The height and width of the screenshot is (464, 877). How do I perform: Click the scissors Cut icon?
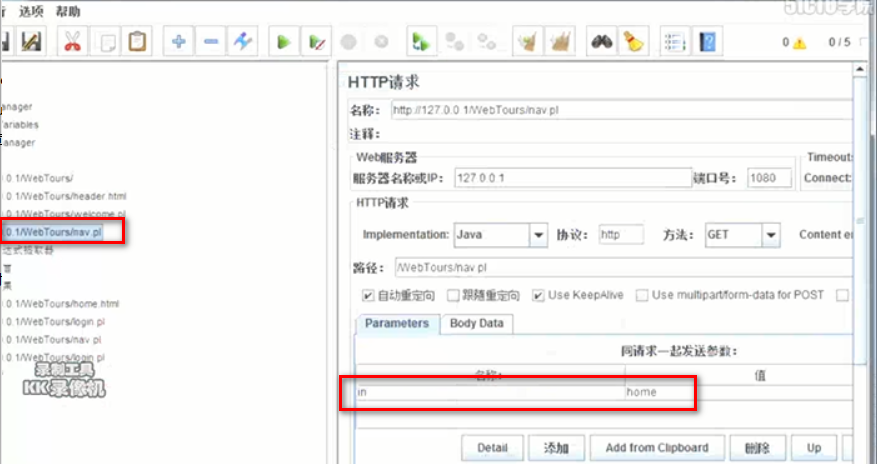pos(72,42)
